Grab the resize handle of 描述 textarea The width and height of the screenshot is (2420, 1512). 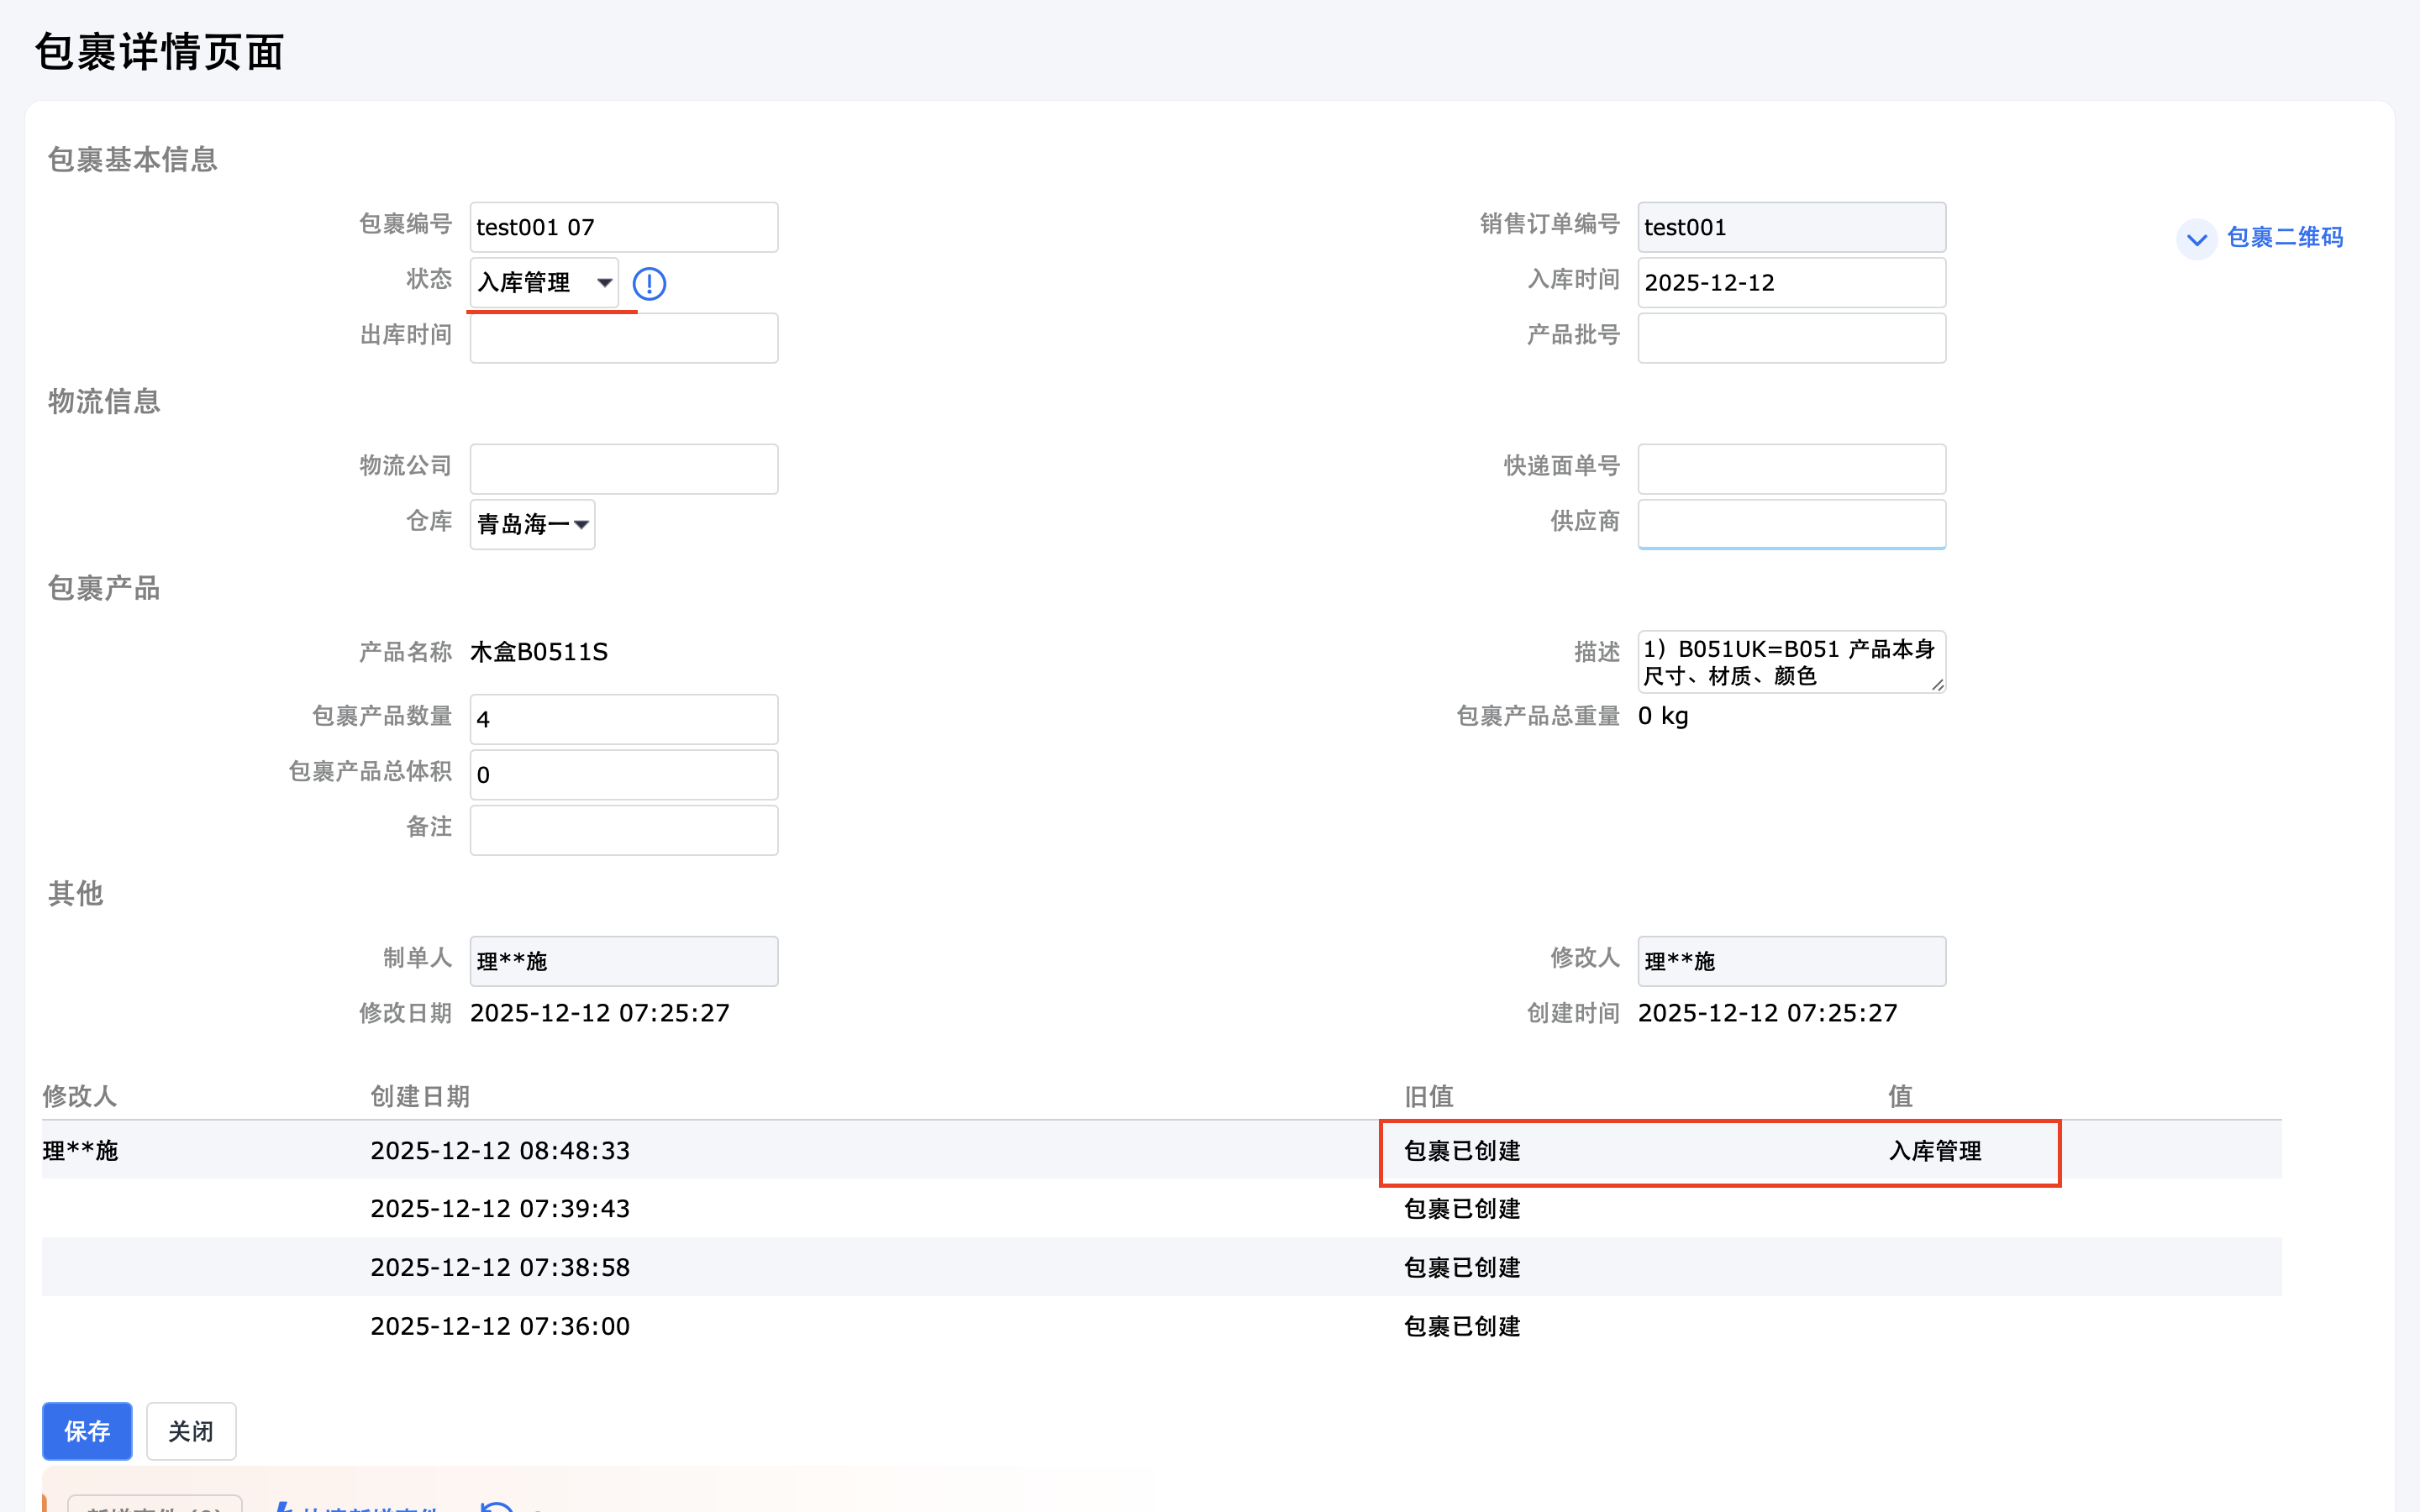tap(1937, 685)
